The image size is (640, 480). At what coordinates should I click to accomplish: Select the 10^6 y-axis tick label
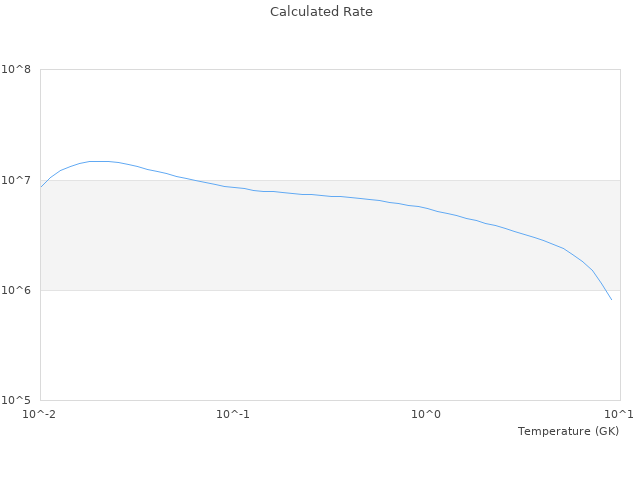[x=15, y=290]
